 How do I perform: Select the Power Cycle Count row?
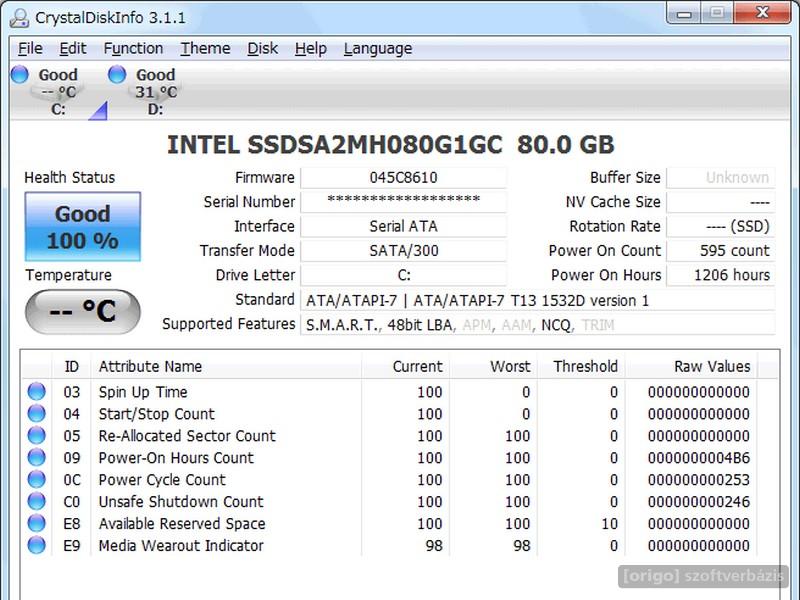click(x=389, y=480)
